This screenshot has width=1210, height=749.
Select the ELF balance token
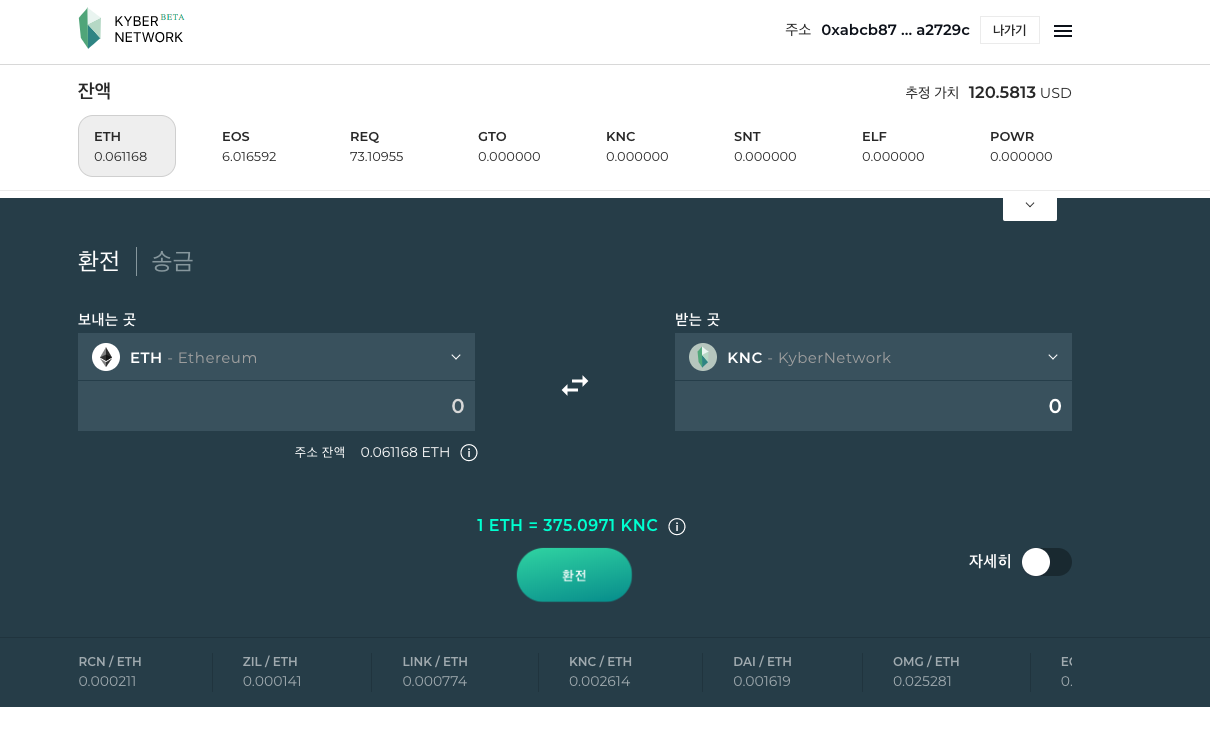tap(893, 146)
